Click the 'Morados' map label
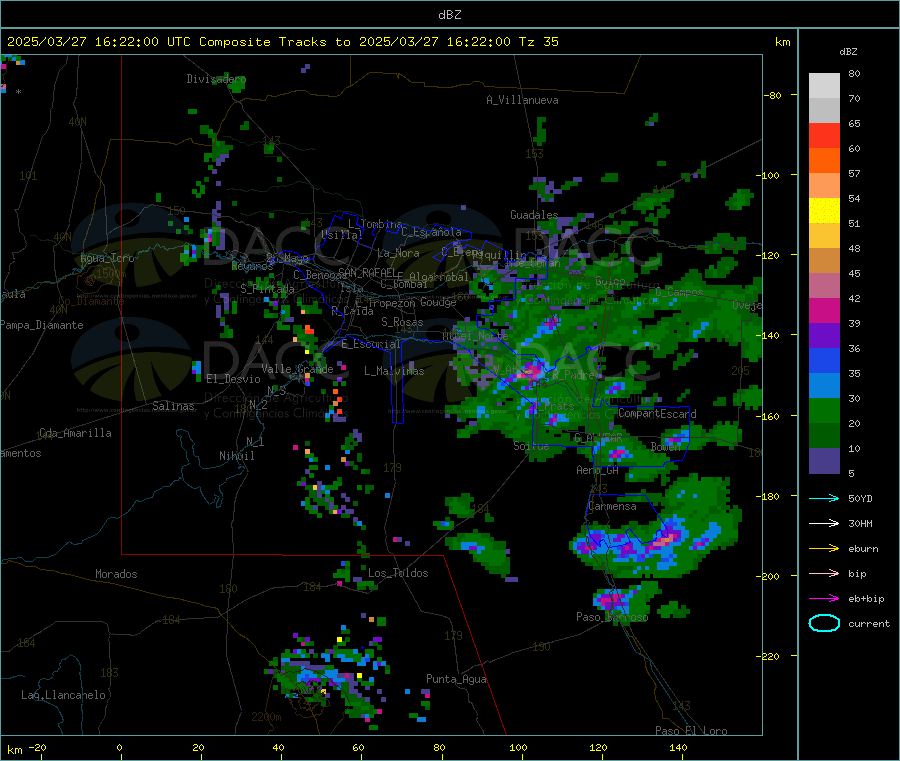Image resolution: width=900 pixels, height=761 pixels. (x=116, y=574)
